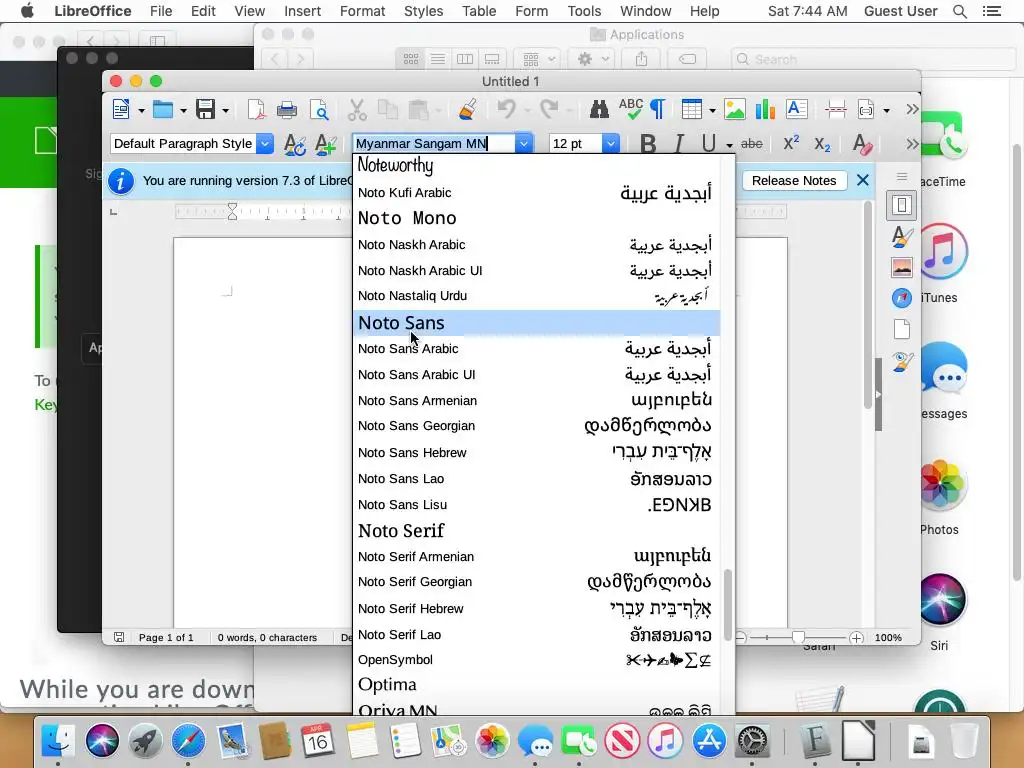Viewport: 1024px width, 768px height.
Task: Click the Save floppy disk icon
Action: [206, 110]
